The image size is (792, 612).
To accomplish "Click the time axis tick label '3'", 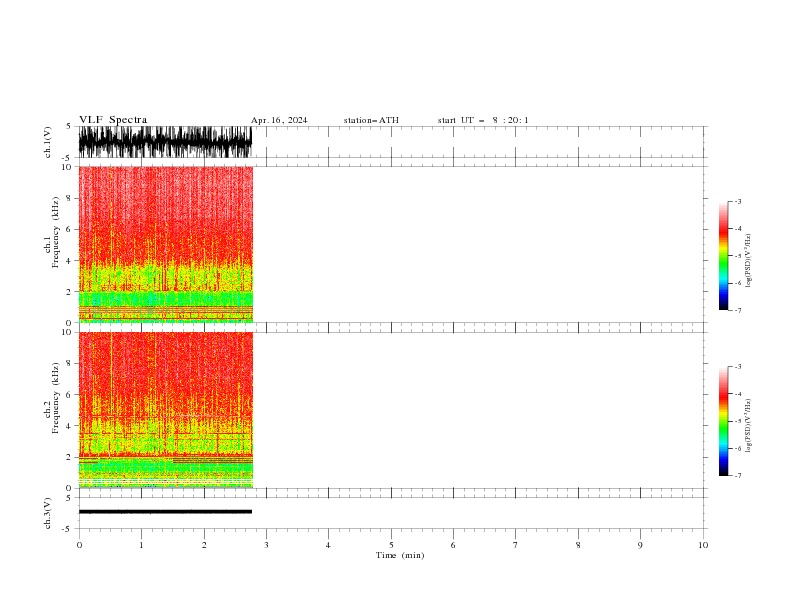I will [266, 545].
